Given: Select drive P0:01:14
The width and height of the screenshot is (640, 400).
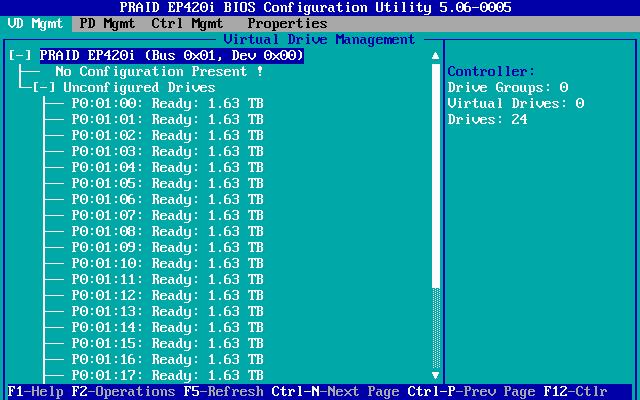Looking at the screenshot, I should (167, 327).
